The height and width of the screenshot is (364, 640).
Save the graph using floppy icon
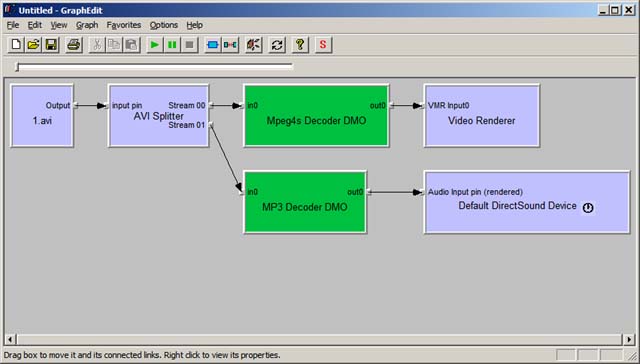51,44
